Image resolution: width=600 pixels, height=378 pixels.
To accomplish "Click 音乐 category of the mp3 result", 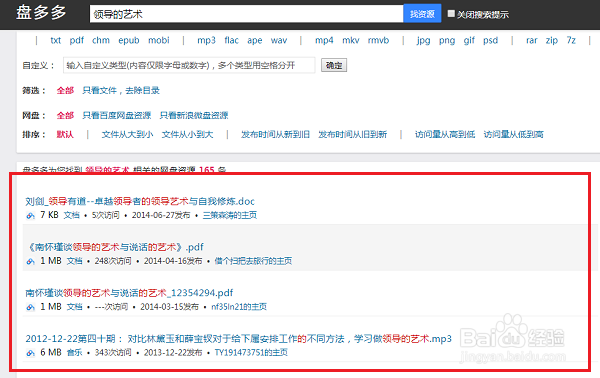I will pyautogui.click(x=74, y=352).
